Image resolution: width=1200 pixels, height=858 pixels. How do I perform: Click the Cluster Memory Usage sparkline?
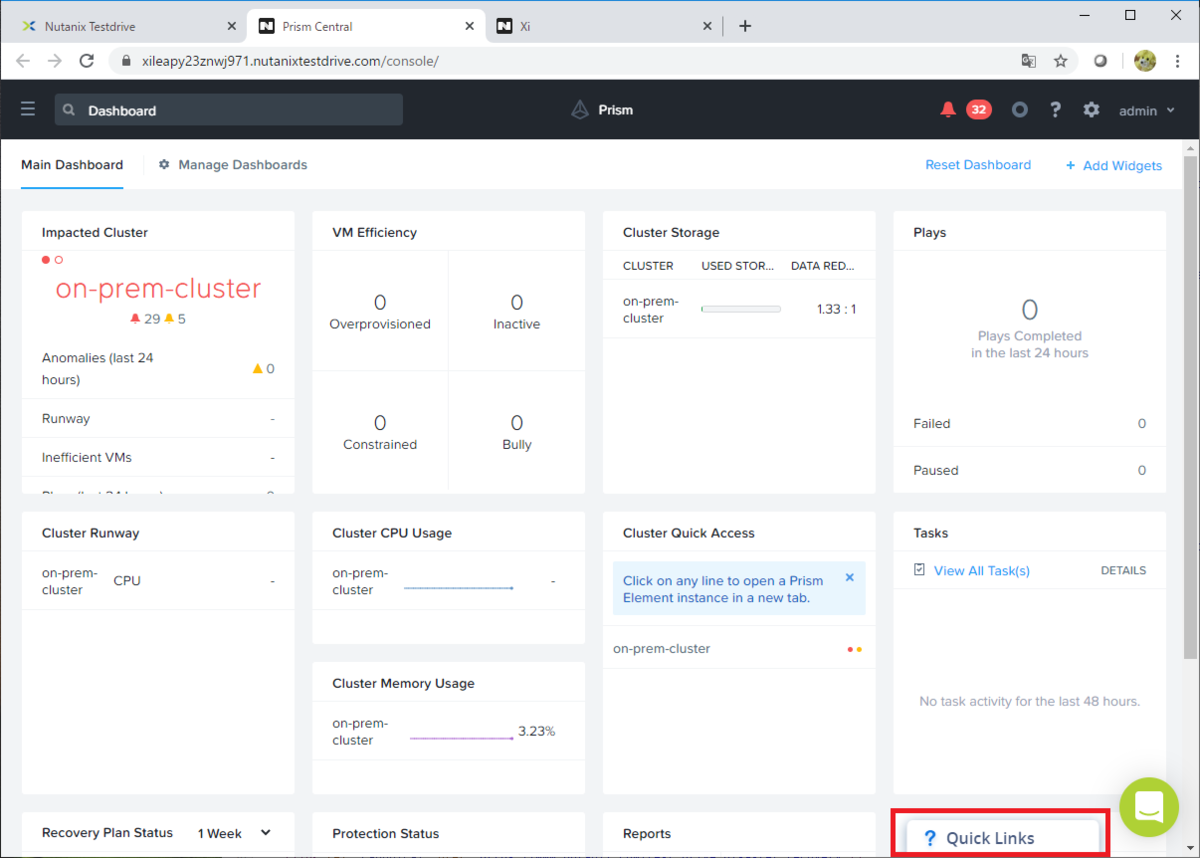point(461,738)
